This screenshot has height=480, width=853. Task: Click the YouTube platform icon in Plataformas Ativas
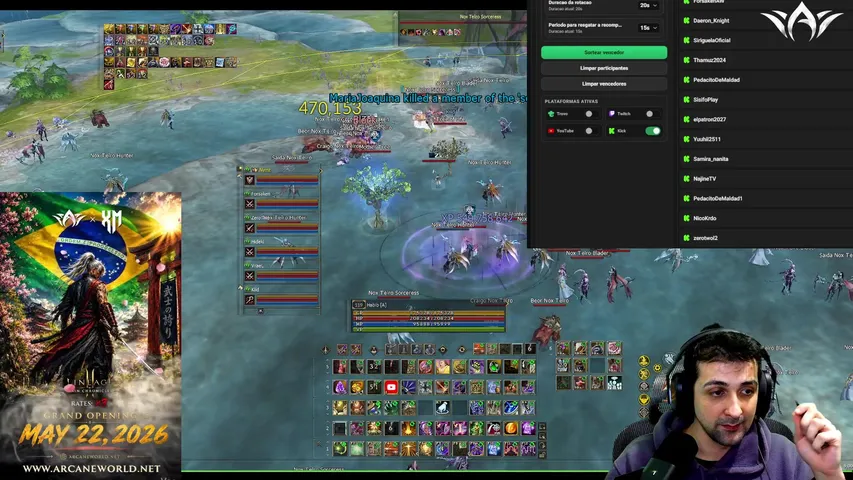tap(551, 131)
